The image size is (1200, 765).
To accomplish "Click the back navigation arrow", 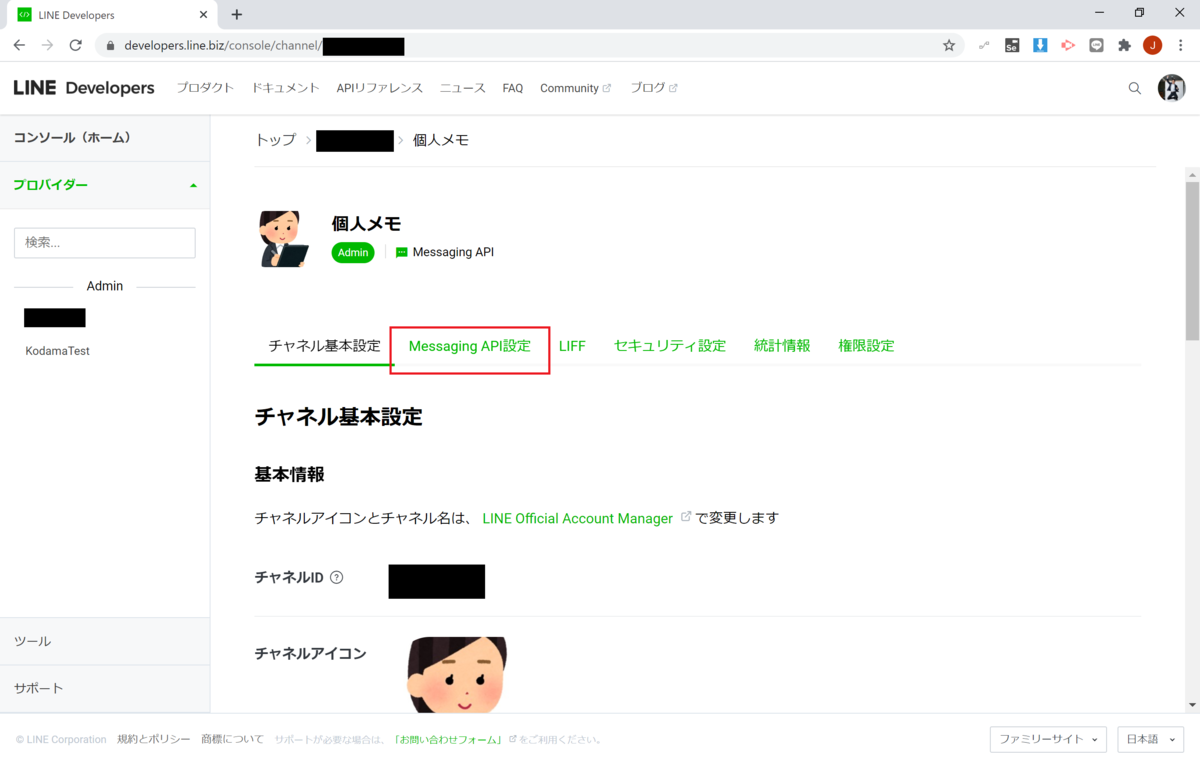I will click(18, 46).
